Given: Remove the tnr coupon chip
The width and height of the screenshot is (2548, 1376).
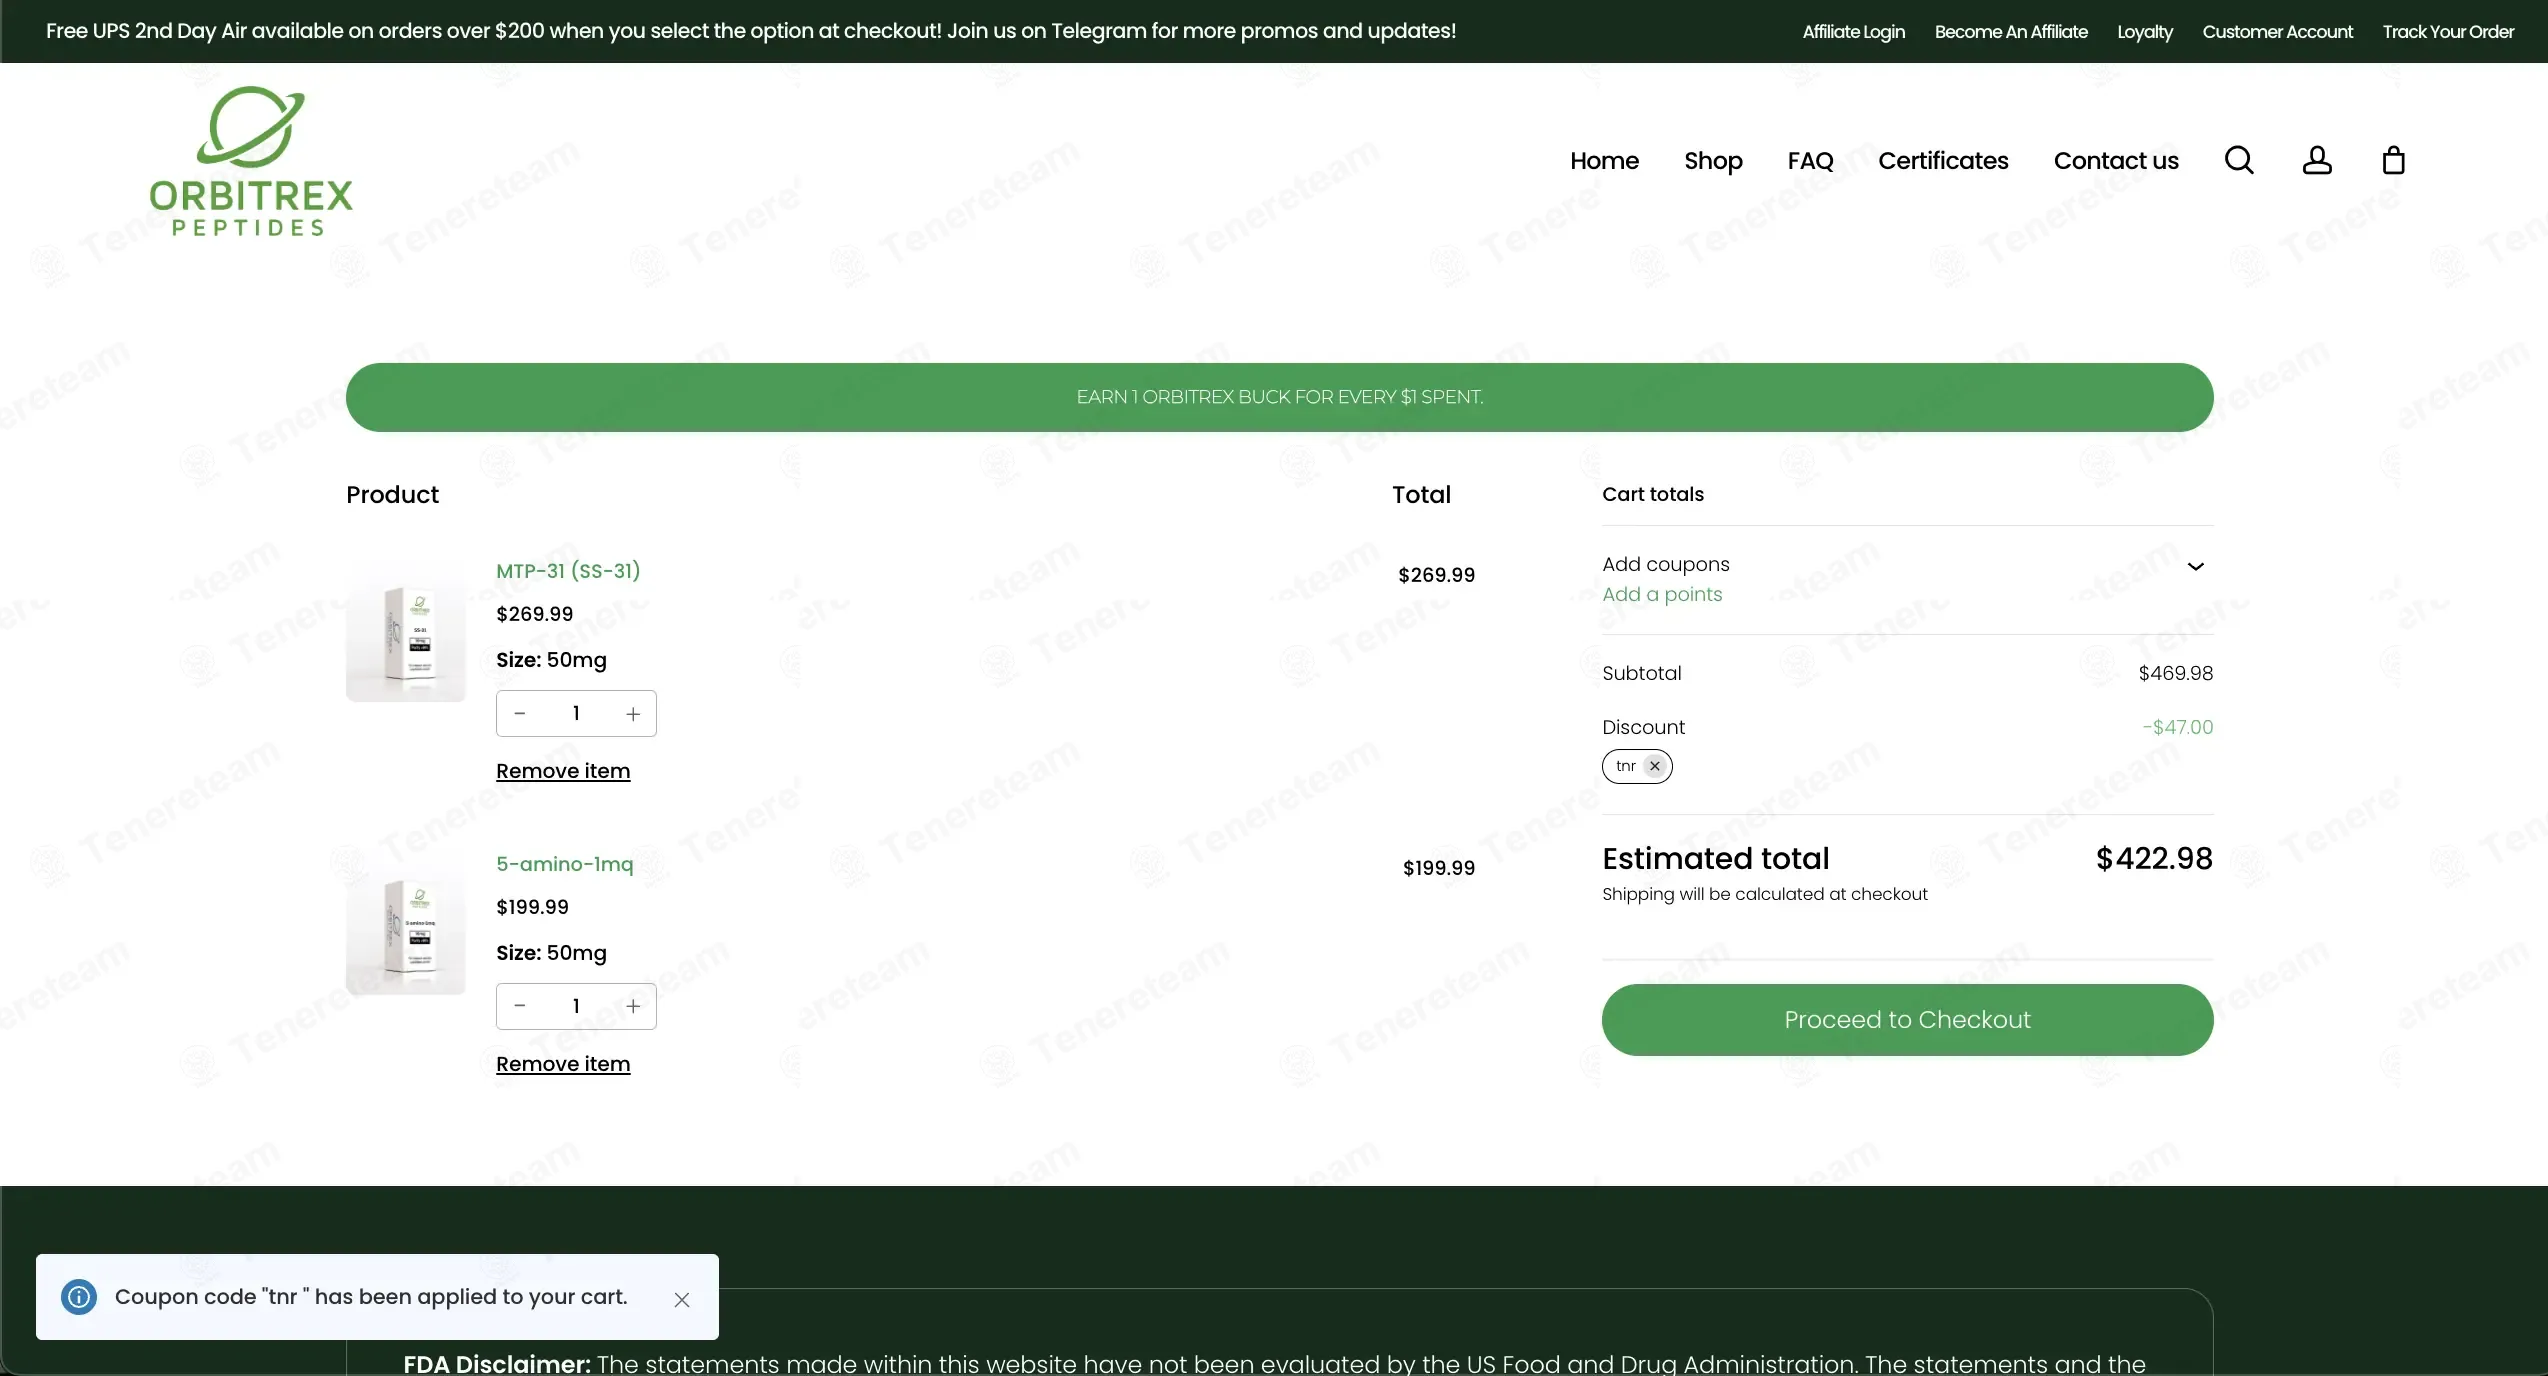Looking at the screenshot, I should (1655, 766).
